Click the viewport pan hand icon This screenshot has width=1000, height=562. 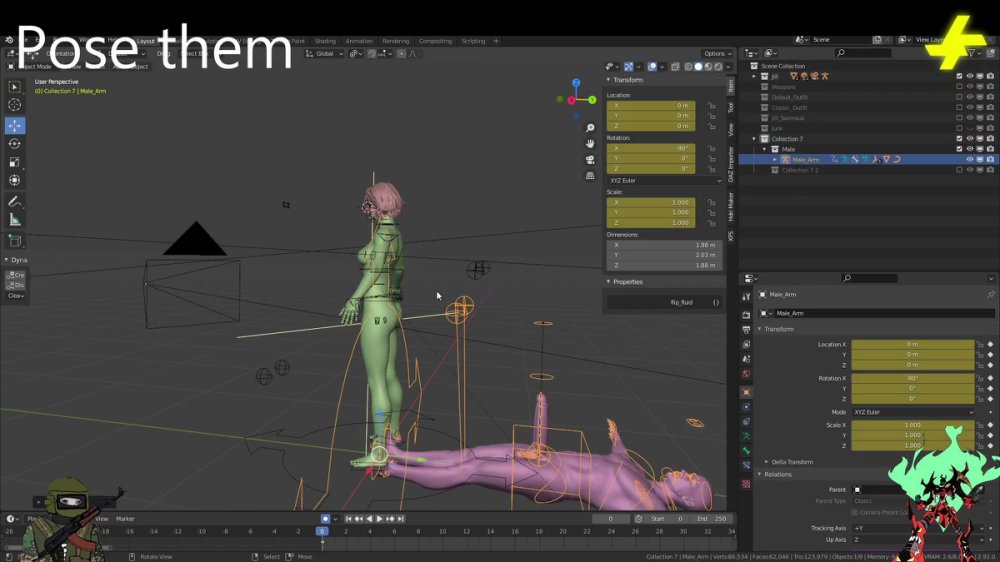tap(590, 144)
